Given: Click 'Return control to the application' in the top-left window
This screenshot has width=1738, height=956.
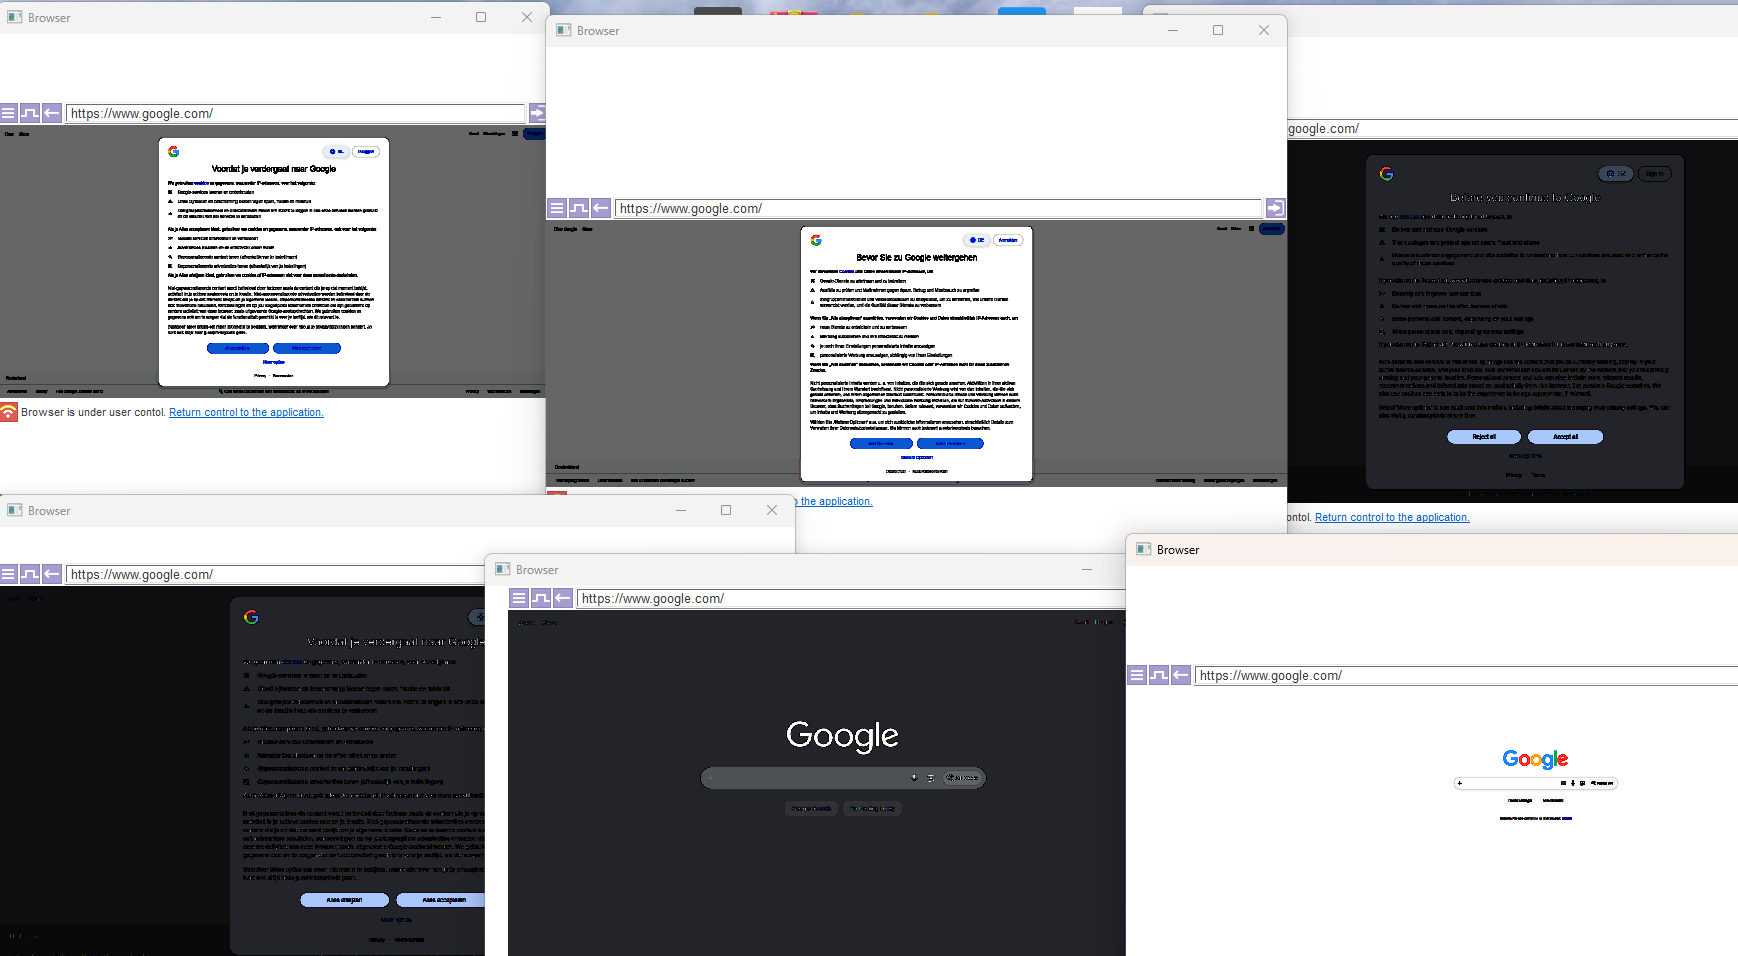Looking at the screenshot, I should 246,412.
